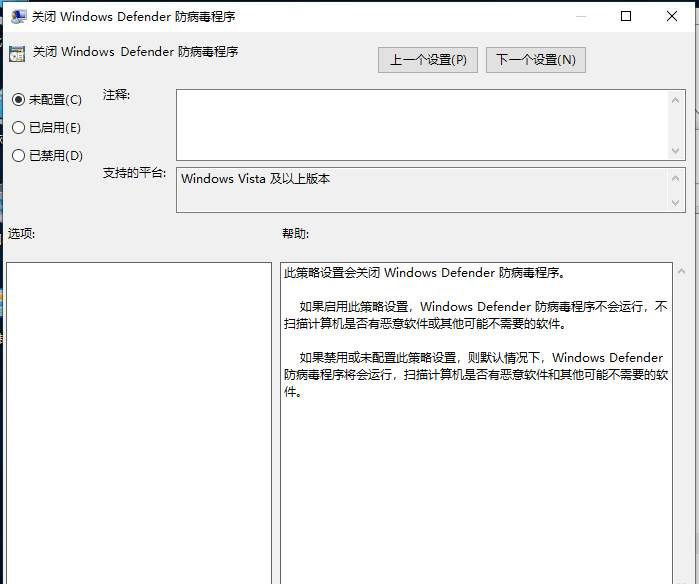Click the comment box scroll up arrow
The height and width of the screenshot is (584, 699).
pos(675,100)
